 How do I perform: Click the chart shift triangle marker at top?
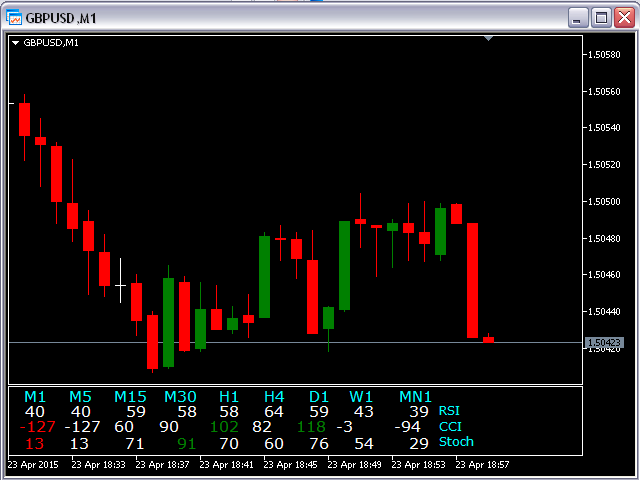pos(489,38)
